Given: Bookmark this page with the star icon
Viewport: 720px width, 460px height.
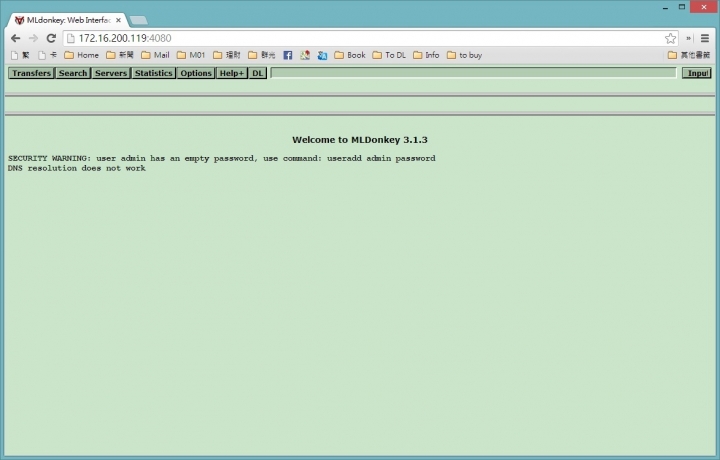Looking at the screenshot, I should coord(670,38).
